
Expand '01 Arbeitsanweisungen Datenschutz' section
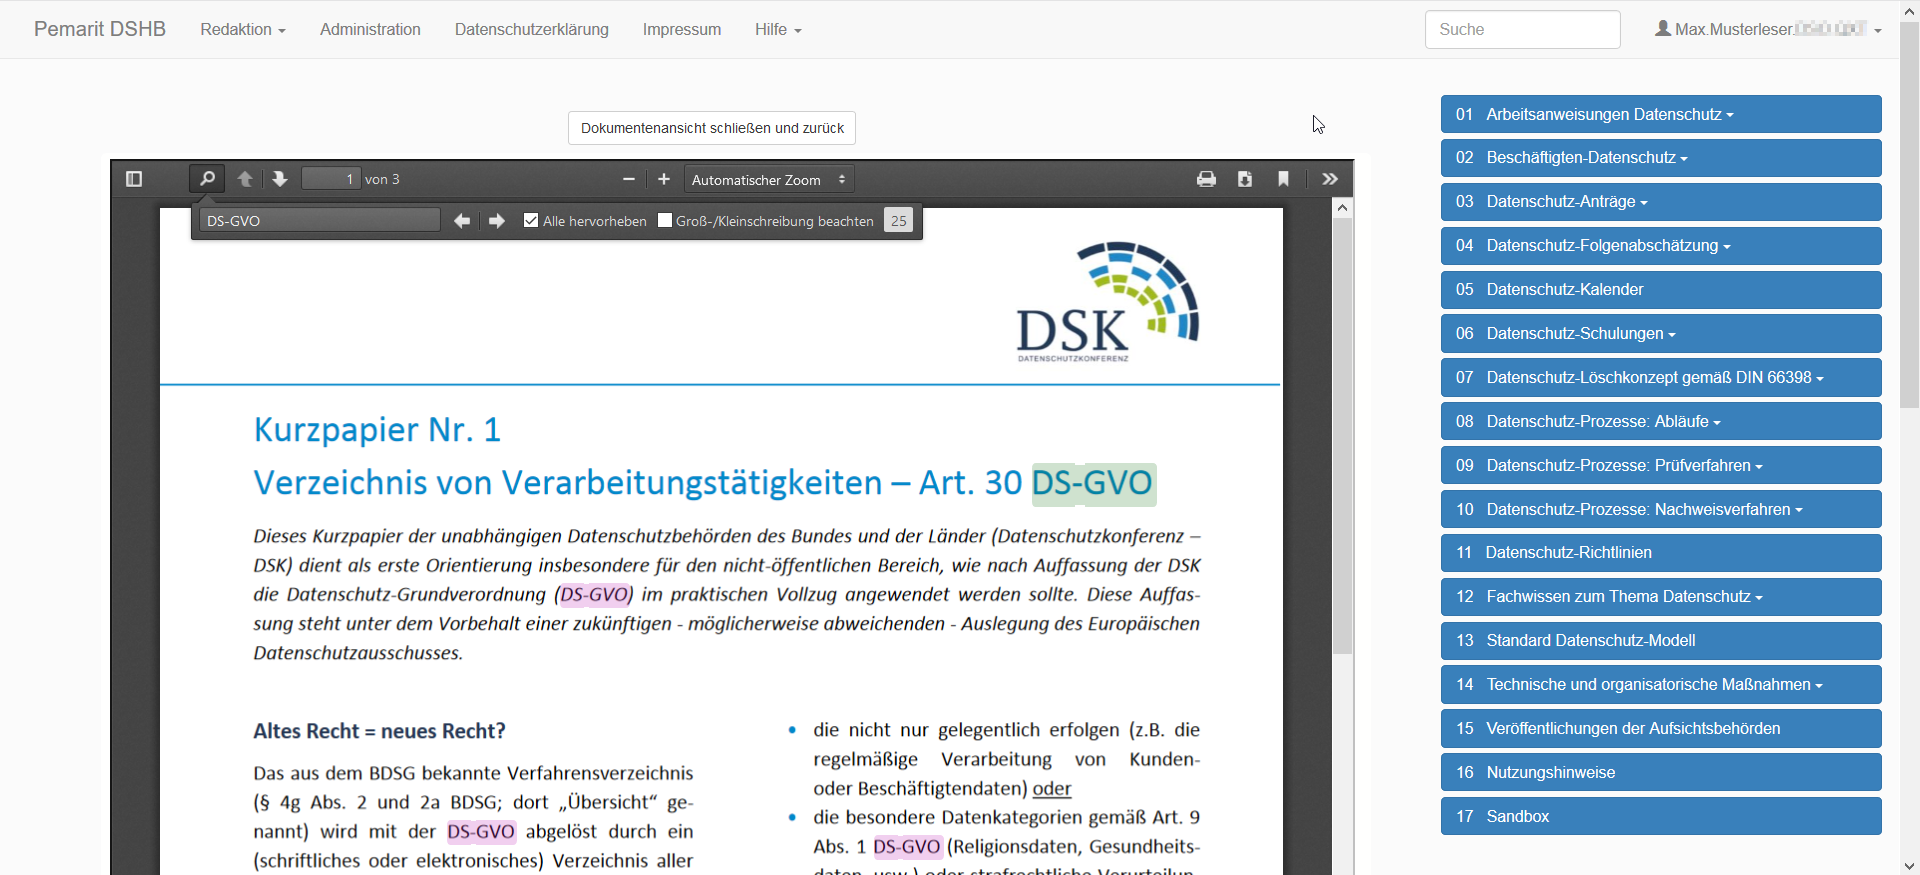1660,114
